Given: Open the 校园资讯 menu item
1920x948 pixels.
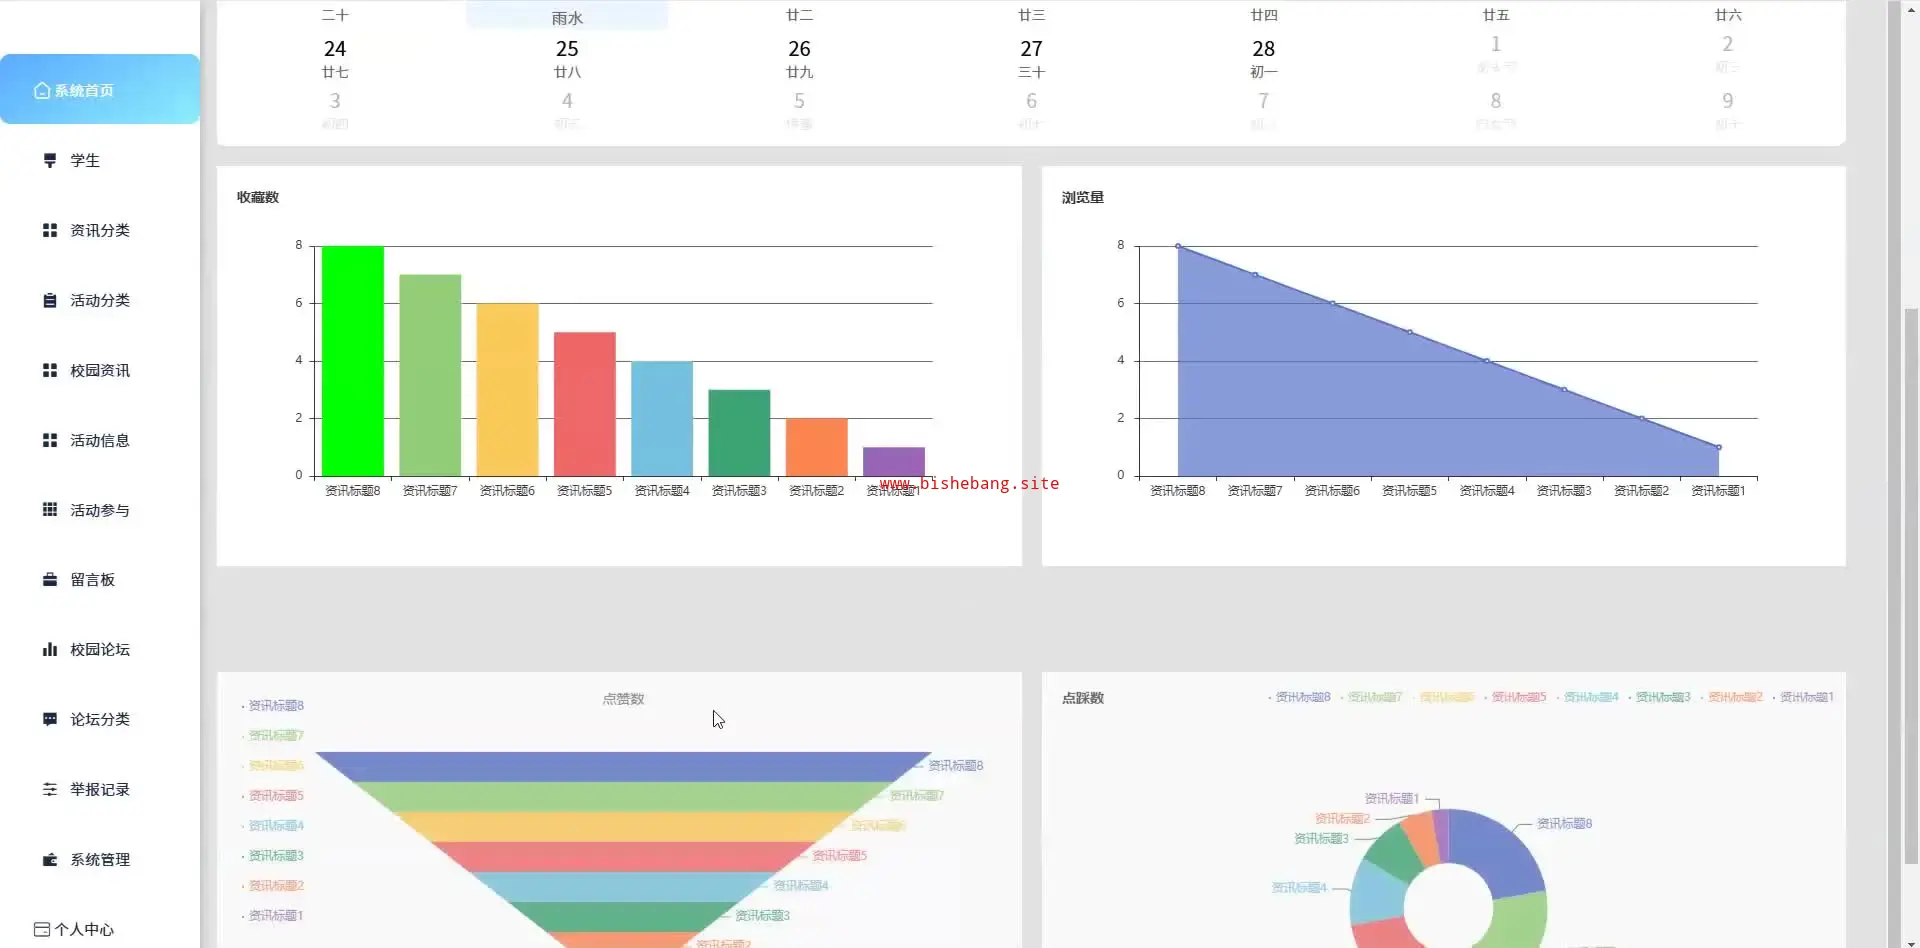Looking at the screenshot, I should pos(100,370).
